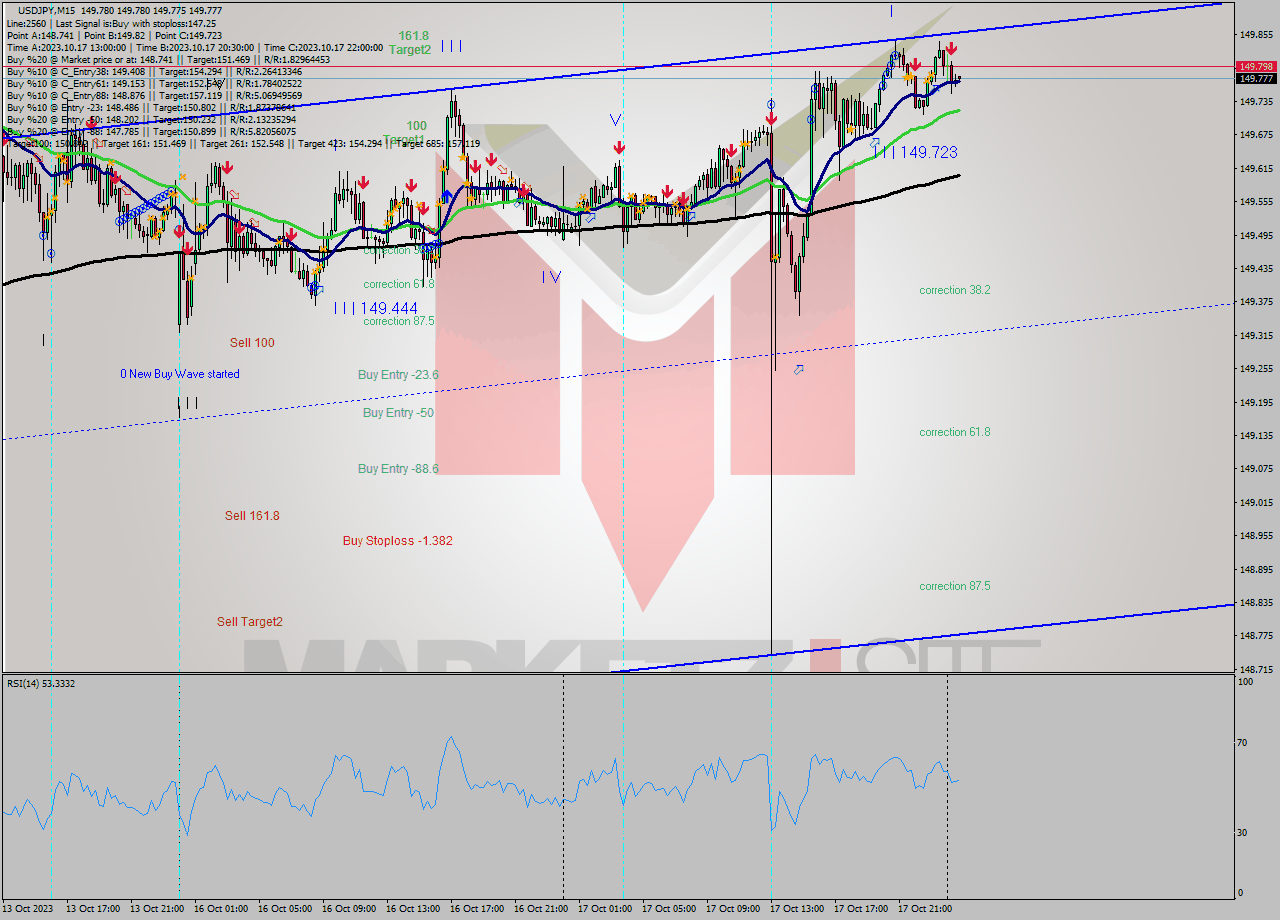Click the hollow blue up arrow near 17 Oct 13:00
The image size is (1280, 920).
(x=797, y=370)
